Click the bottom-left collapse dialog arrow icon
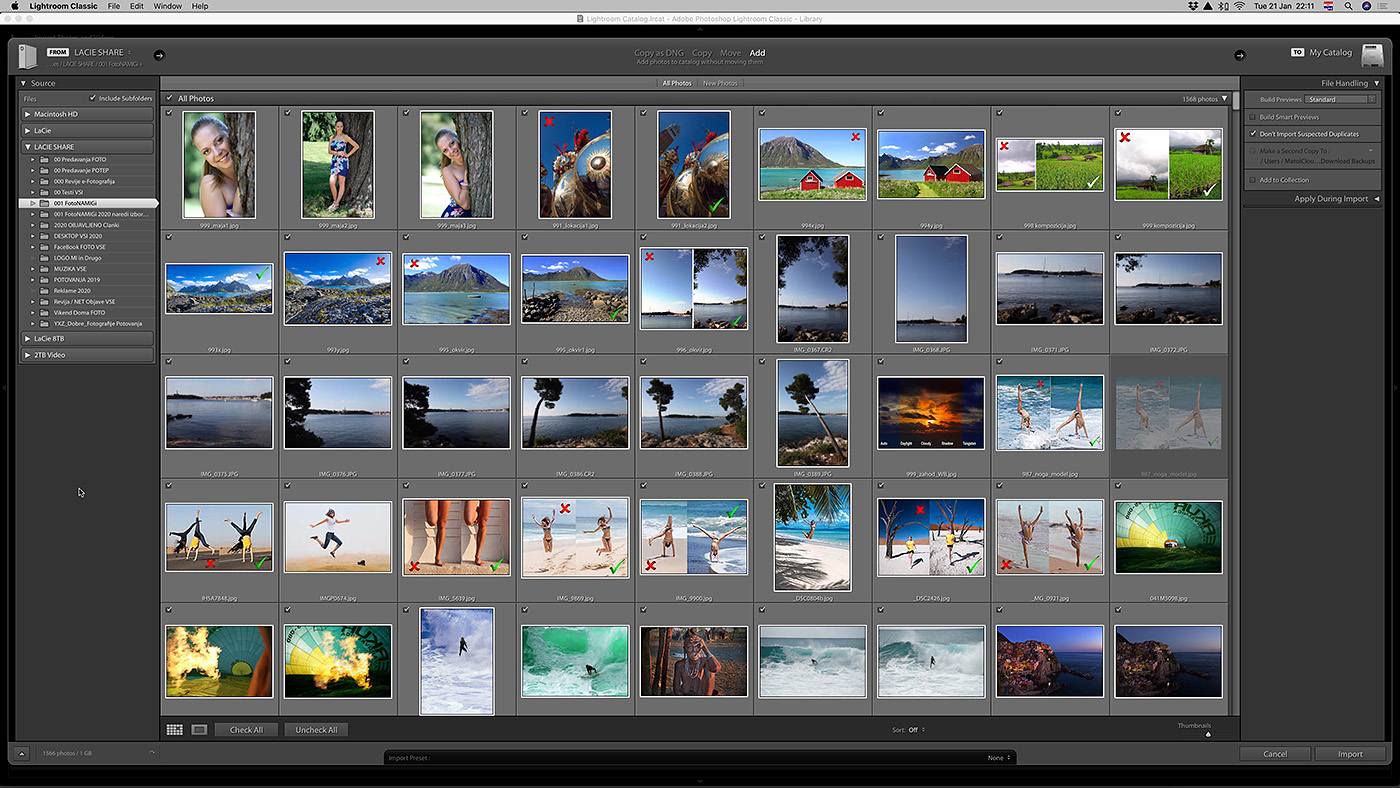This screenshot has width=1400, height=788. (x=22, y=754)
